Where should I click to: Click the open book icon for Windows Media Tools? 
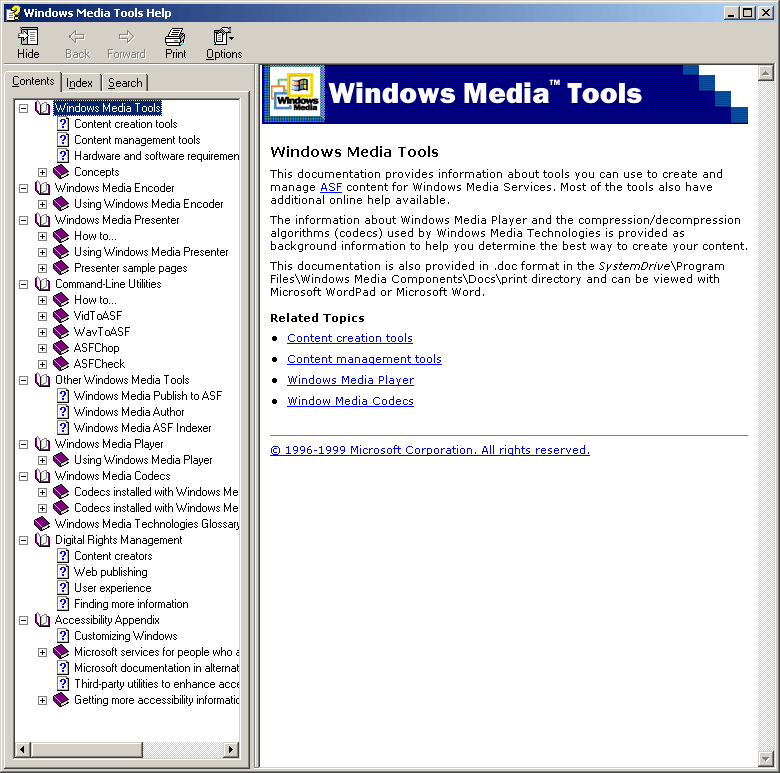43,108
